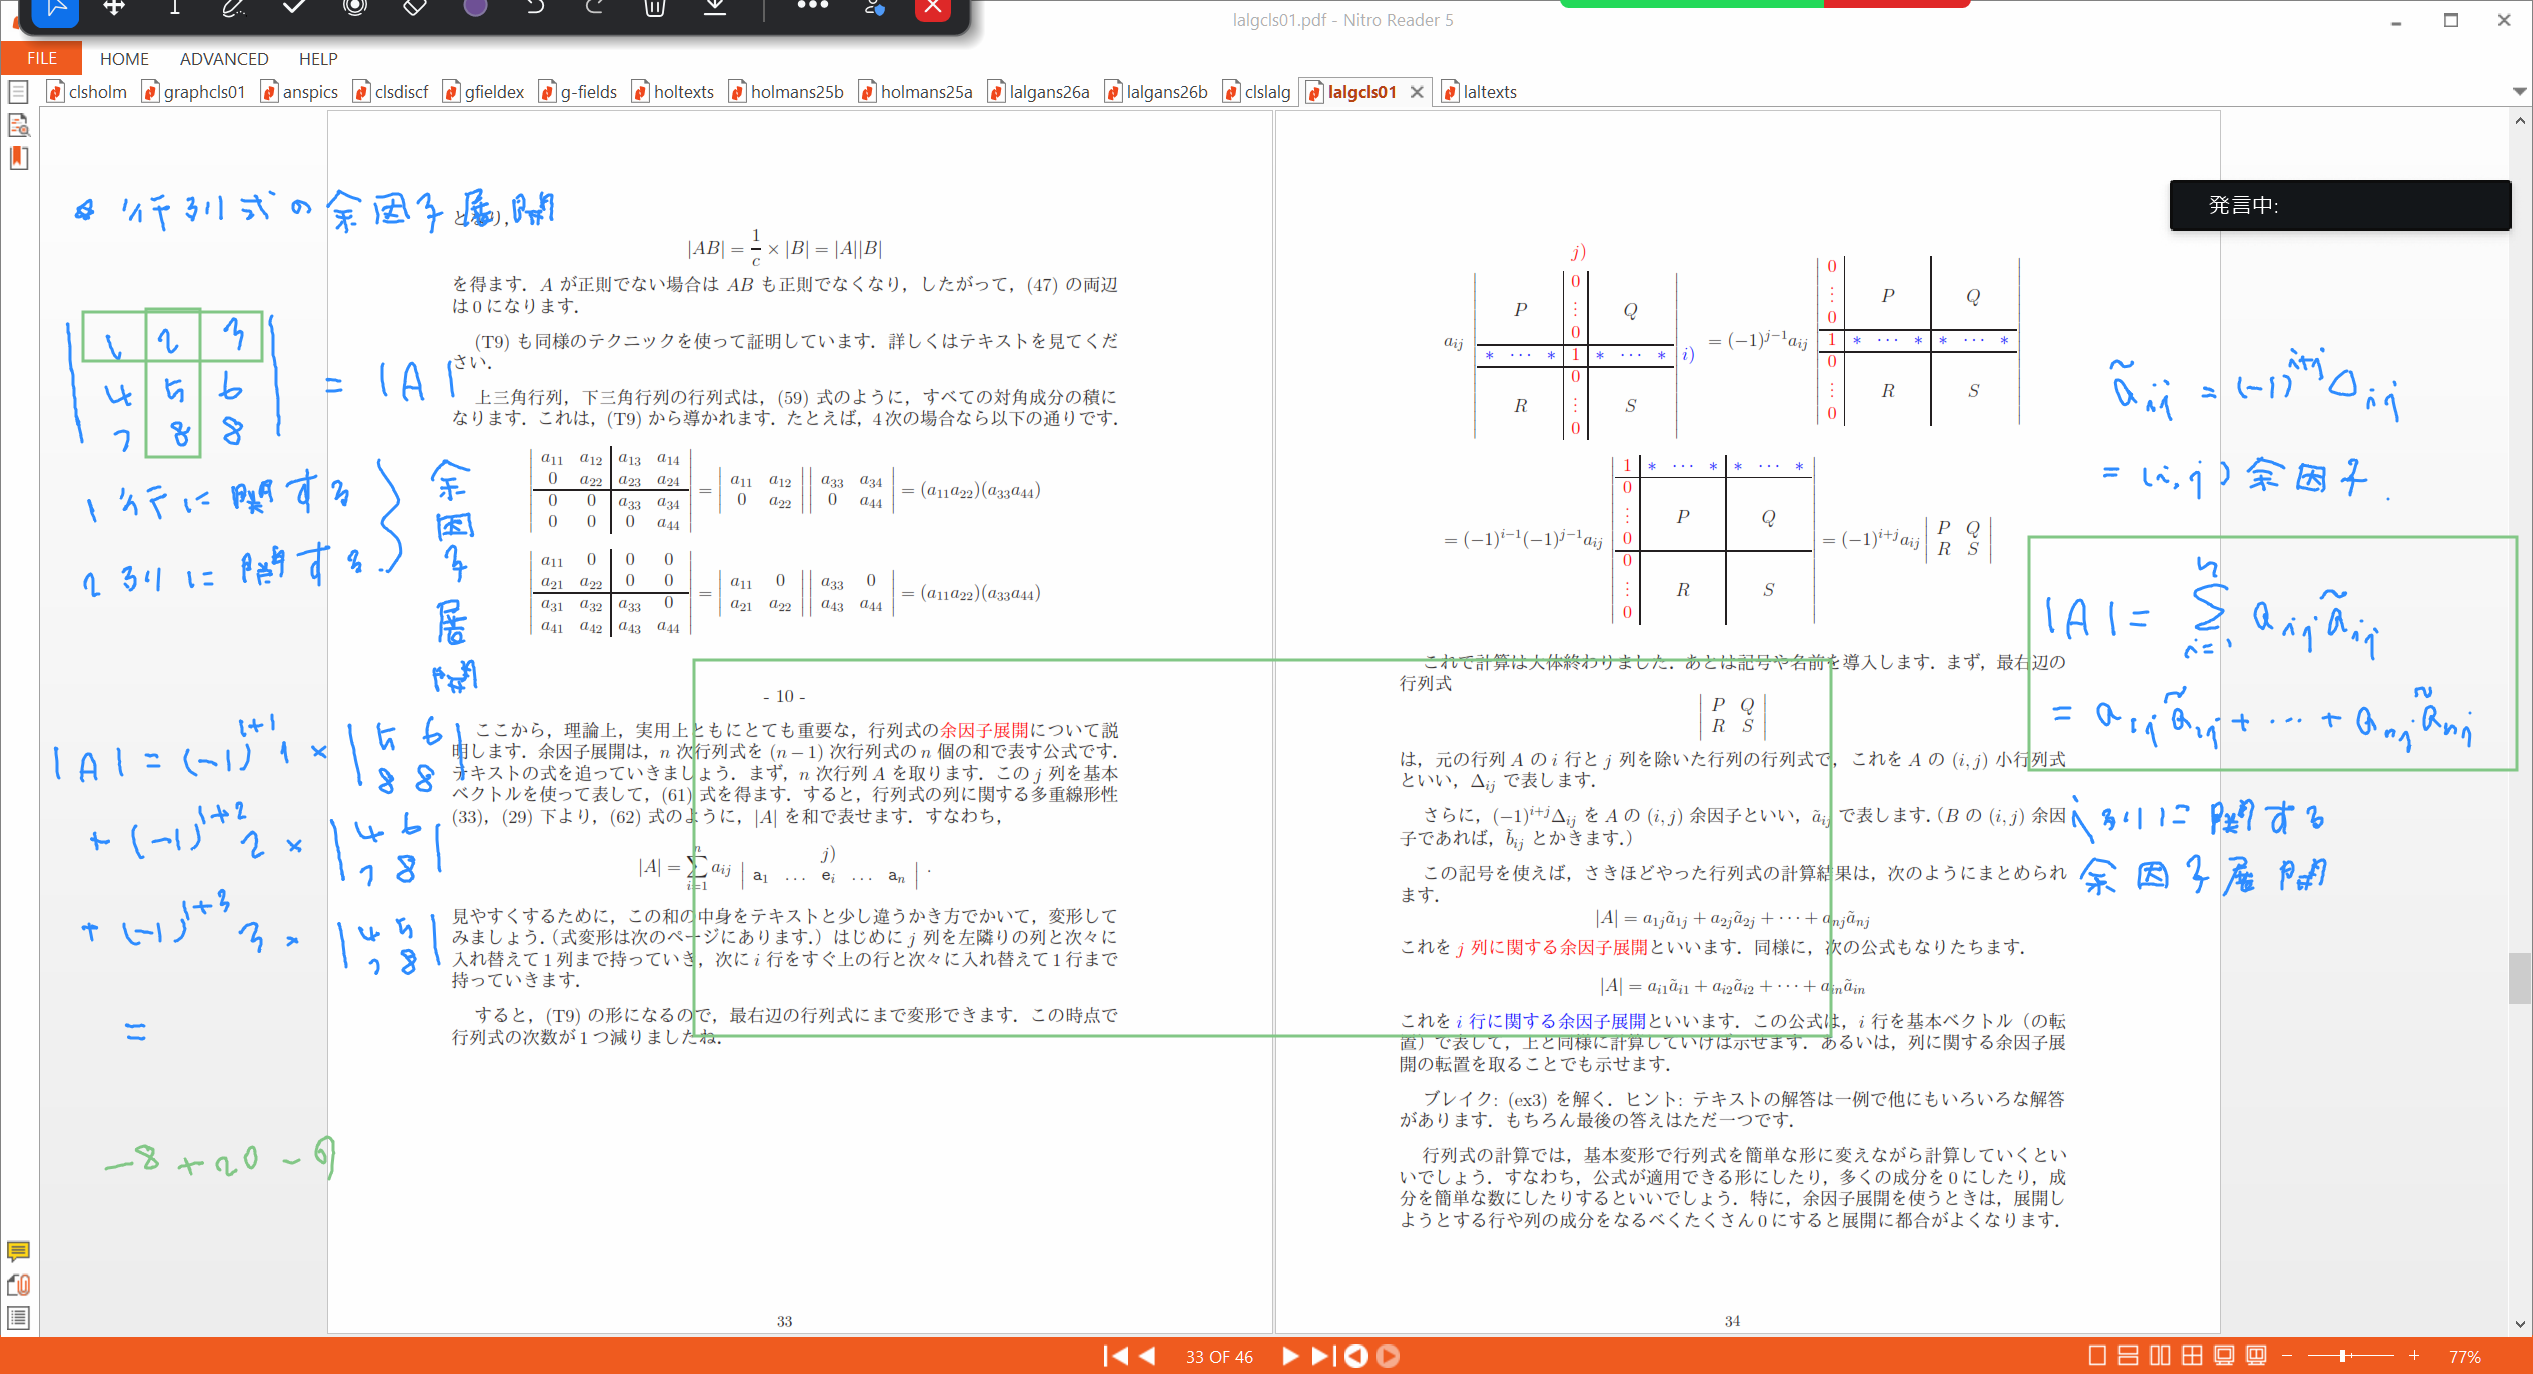
Task: Switch to facing two-page view
Action: tap(2160, 1356)
